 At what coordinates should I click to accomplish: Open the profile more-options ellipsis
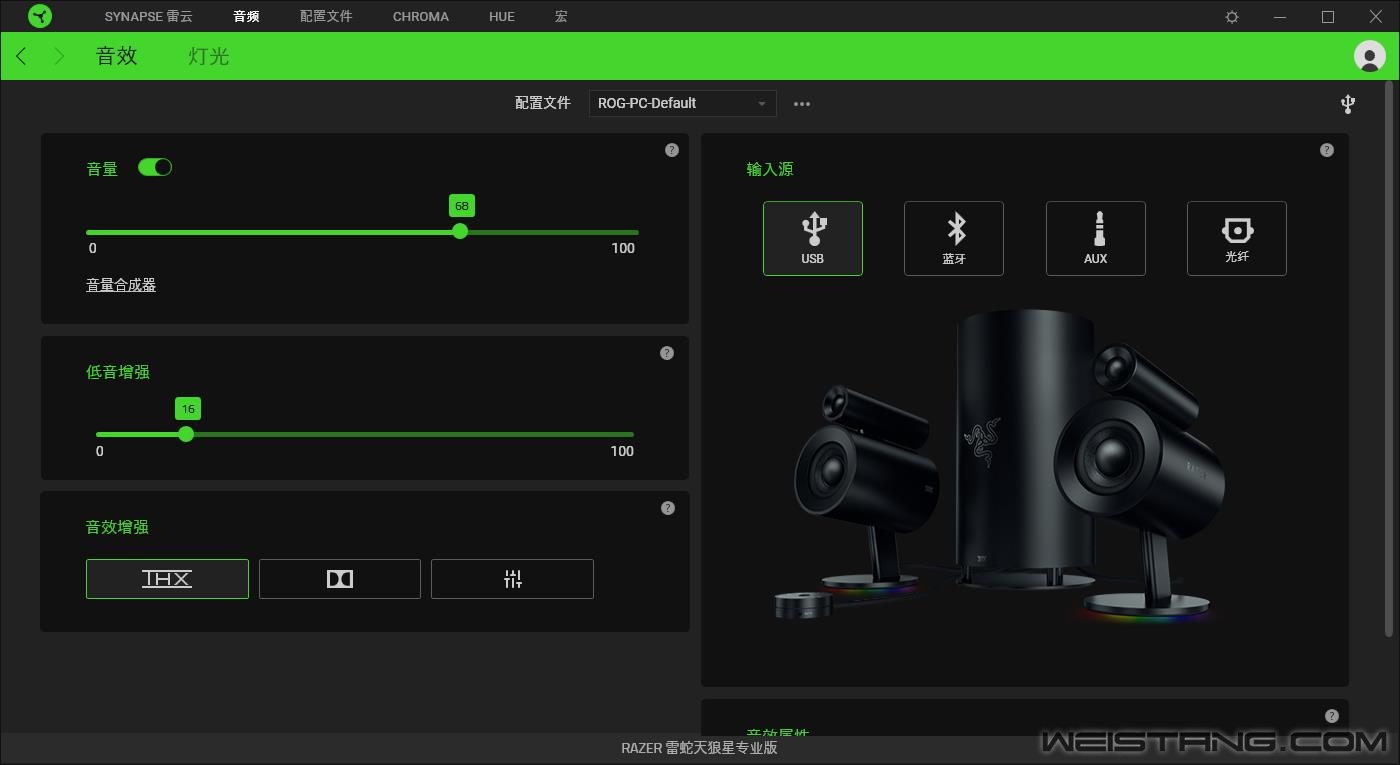pos(802,104)
